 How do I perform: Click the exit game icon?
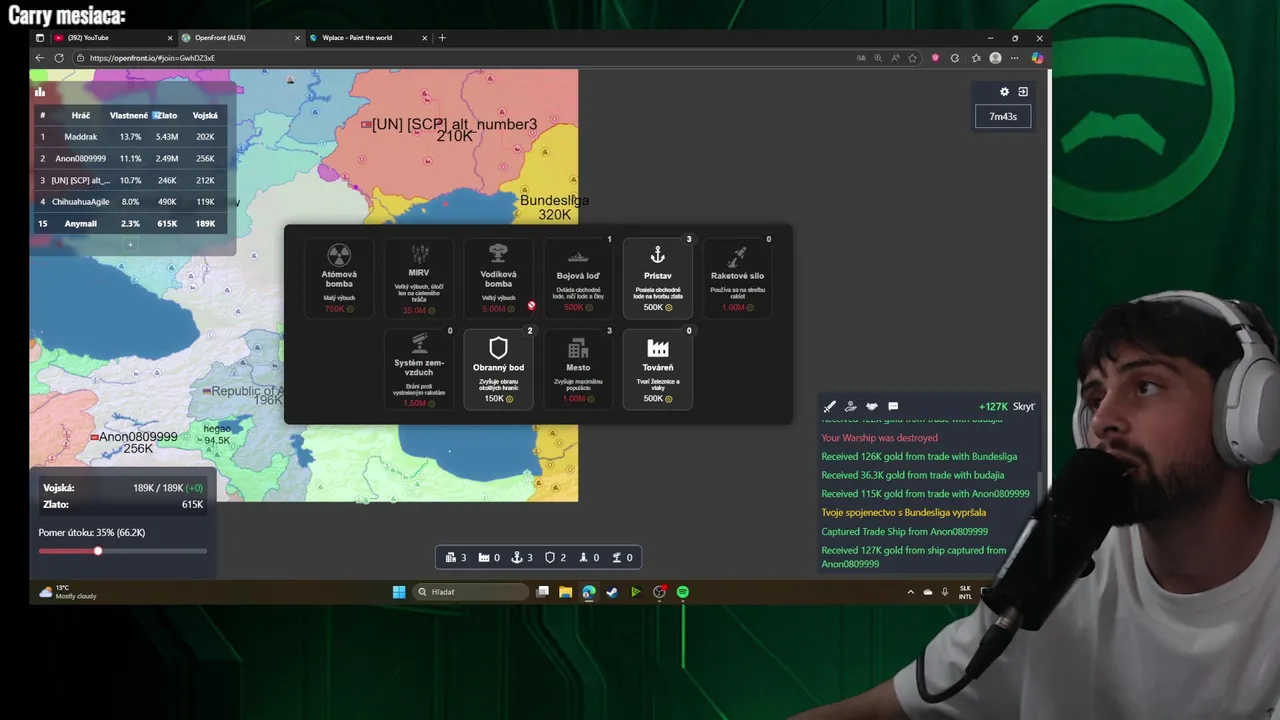coord(1023,91)
